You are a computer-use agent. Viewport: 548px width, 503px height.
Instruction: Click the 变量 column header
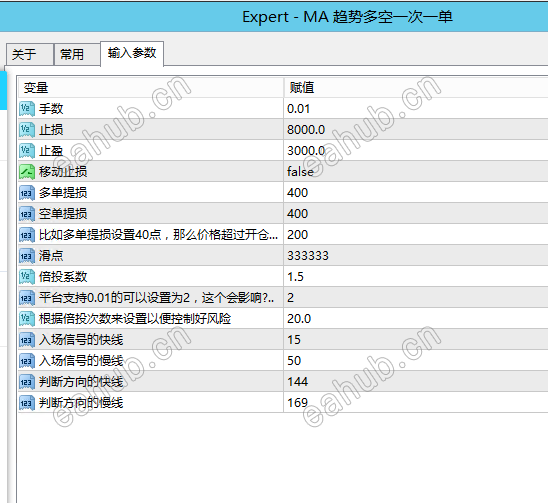coord(151,87)
